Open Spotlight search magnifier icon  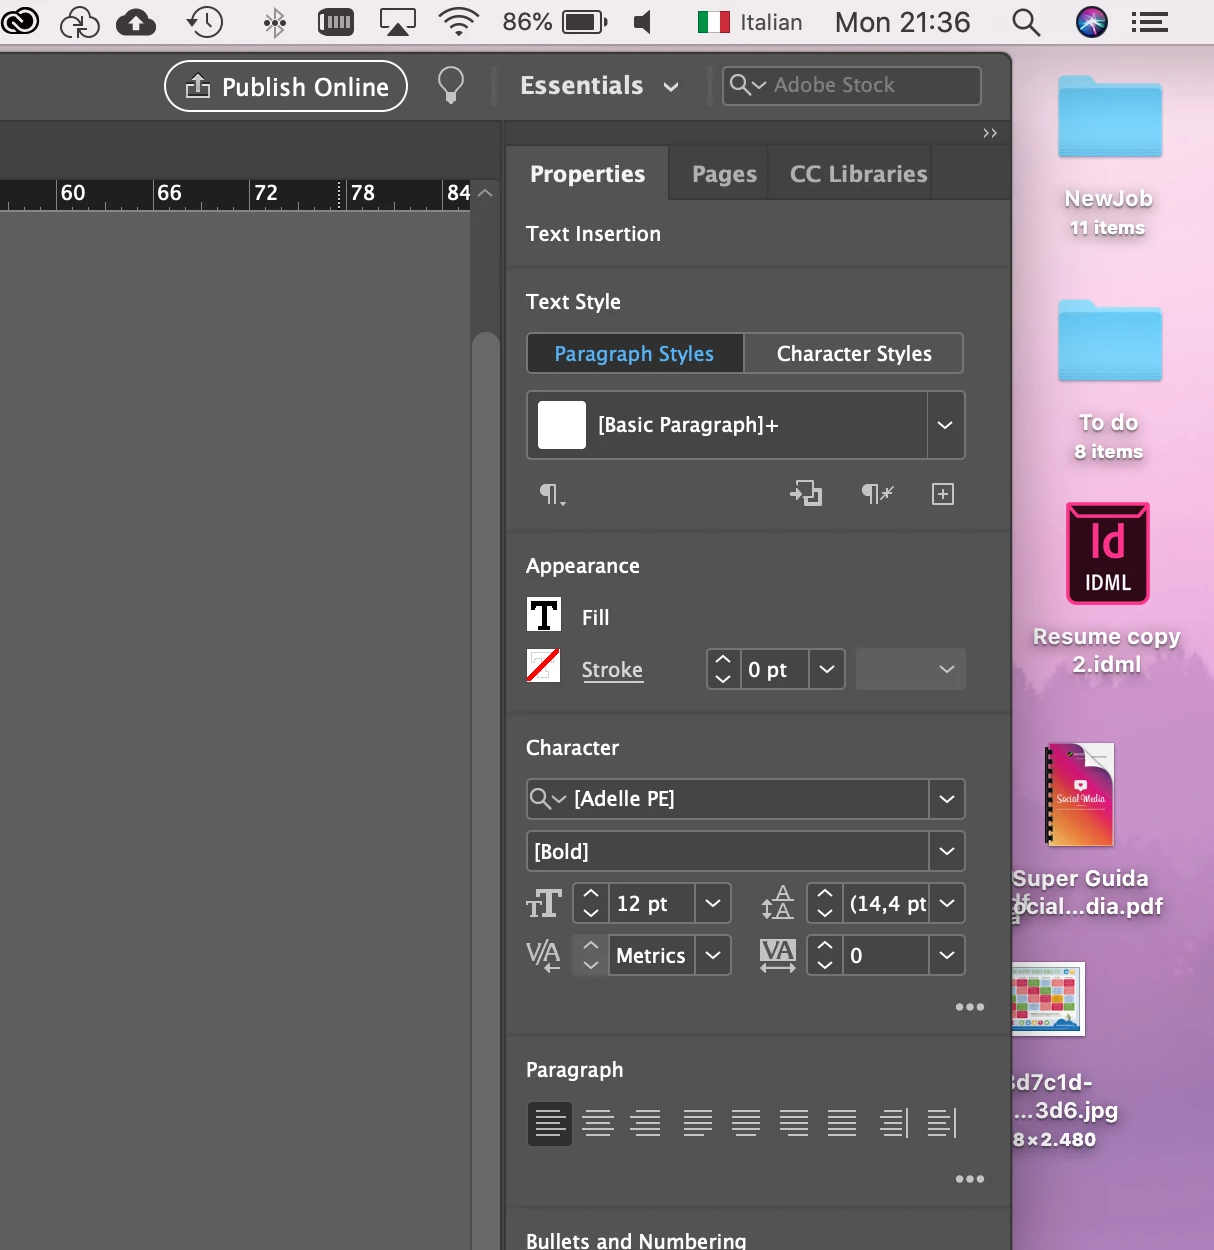[x=1026, y=22]
